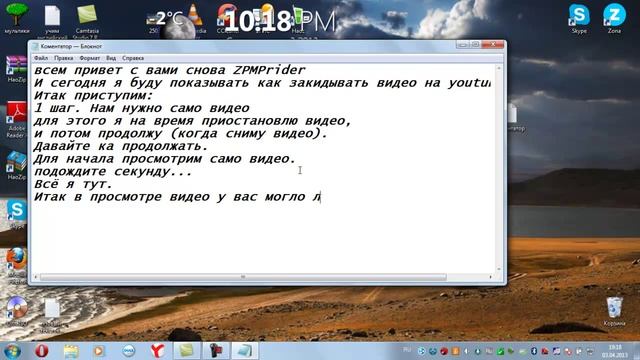Switch to Camtasia Studio in the taskbar
This screenshot has height=360, width=640.
coord(187,351)
